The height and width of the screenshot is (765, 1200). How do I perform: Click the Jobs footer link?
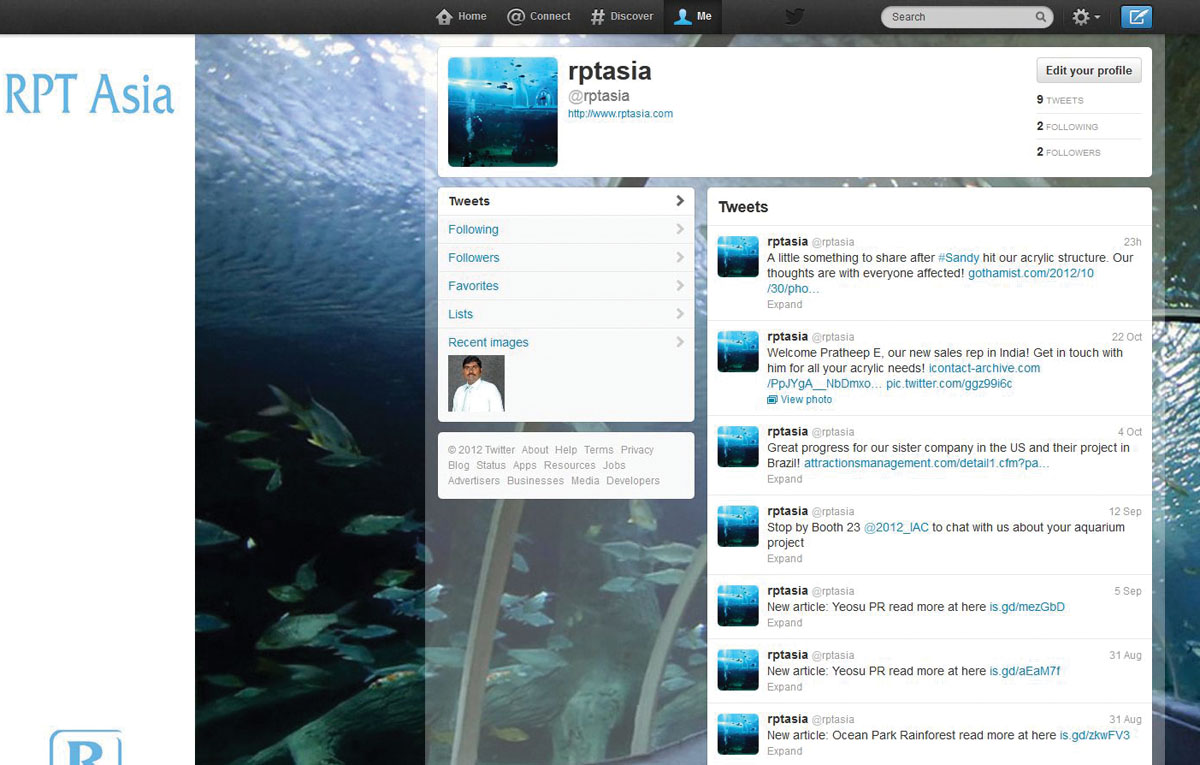pos(614,466)
